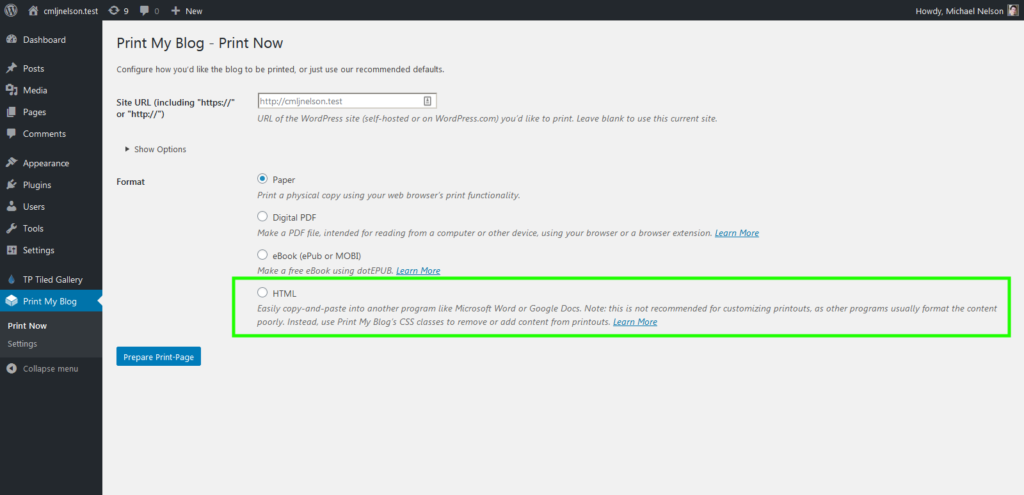The width and height of the screenshot is (1024, 495).
Task: Click the Michael Nelson avatar
Action: point(1012,10)
